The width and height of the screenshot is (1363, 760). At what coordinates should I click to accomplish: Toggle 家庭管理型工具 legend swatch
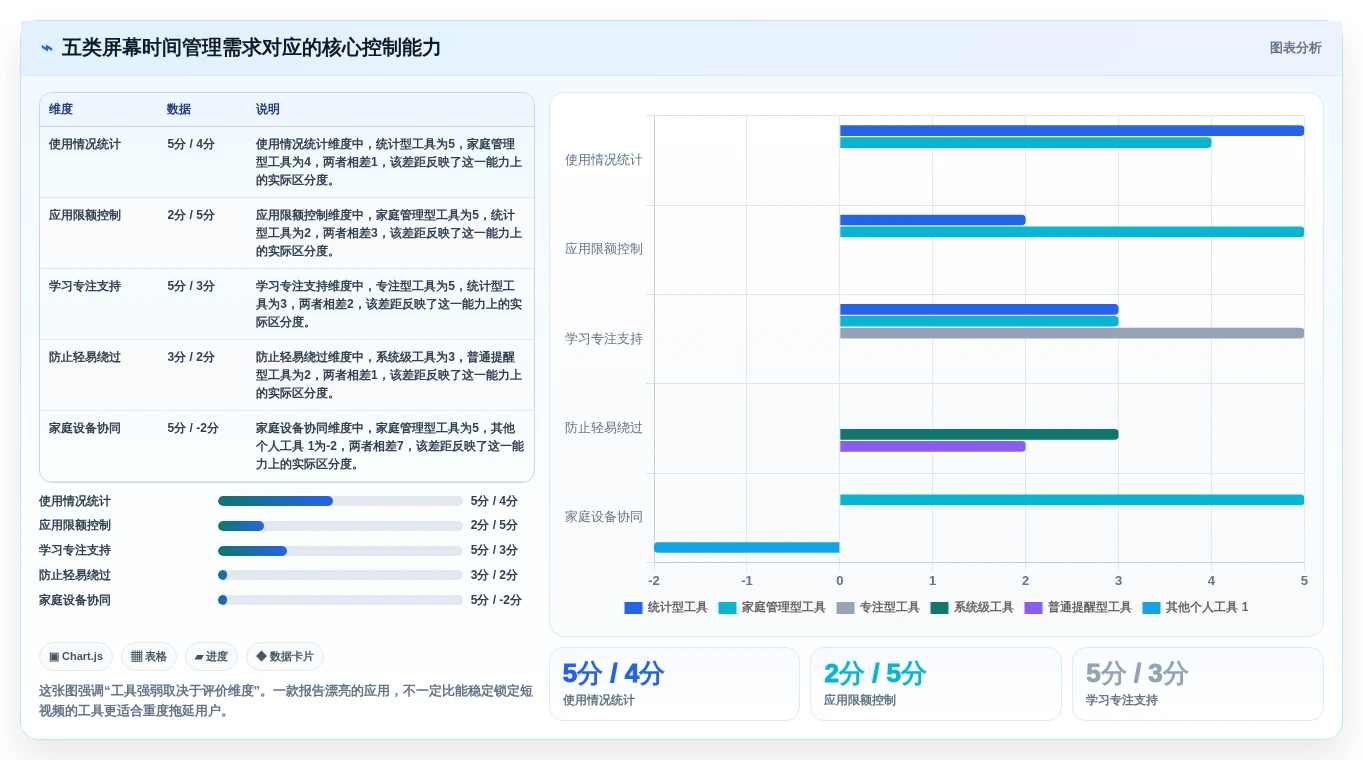pyautogui.click(x=727, y=608)
